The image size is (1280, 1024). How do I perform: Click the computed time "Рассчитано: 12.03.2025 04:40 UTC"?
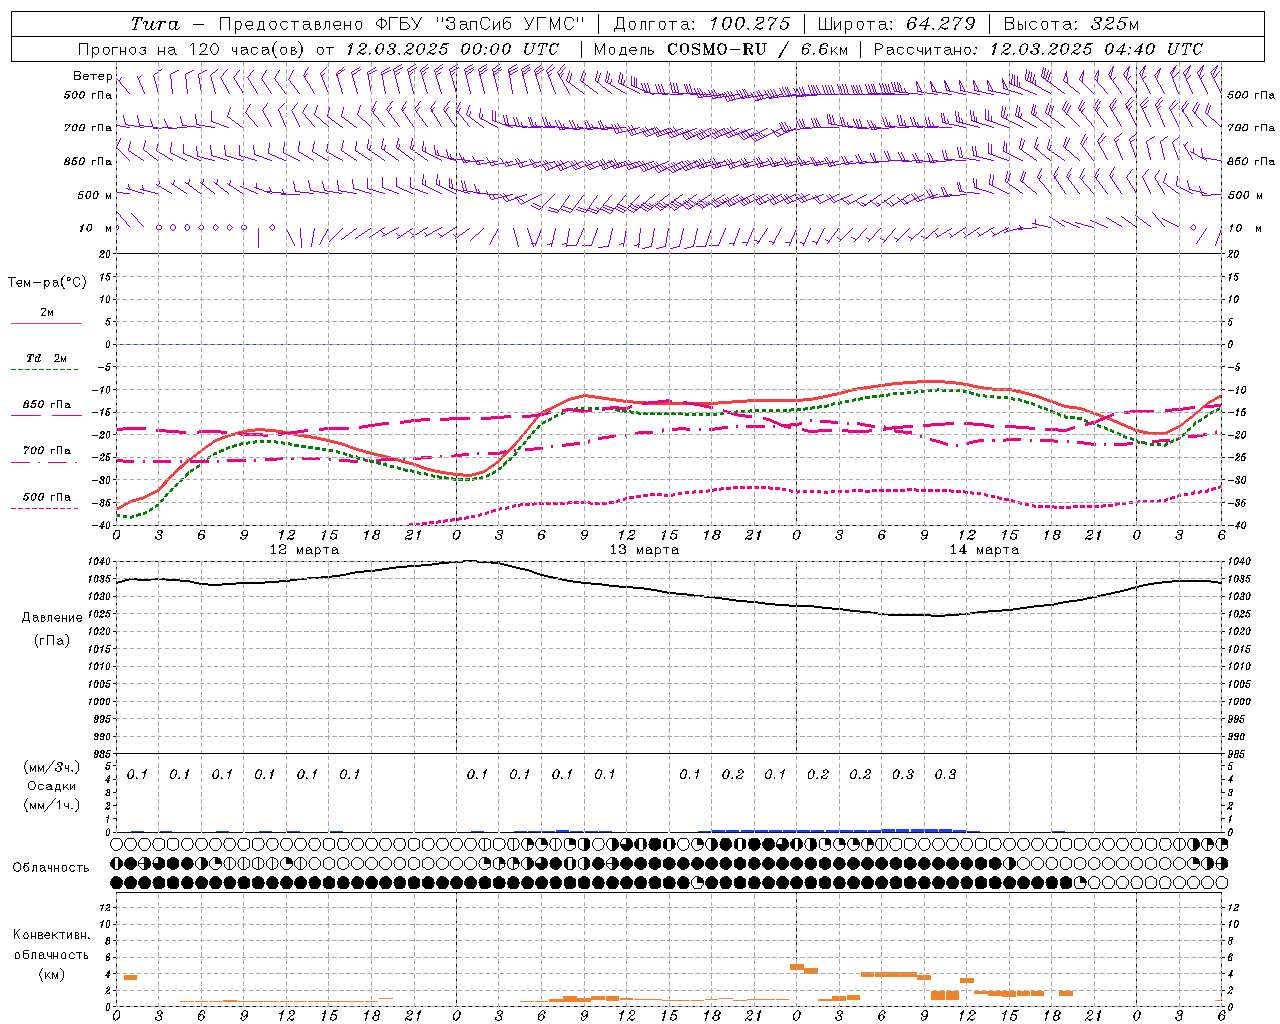click(1038, 49)
